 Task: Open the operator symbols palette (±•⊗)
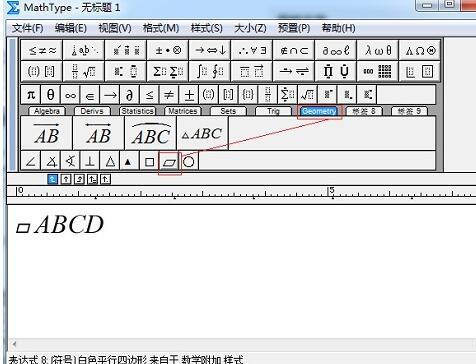[168, 50]
